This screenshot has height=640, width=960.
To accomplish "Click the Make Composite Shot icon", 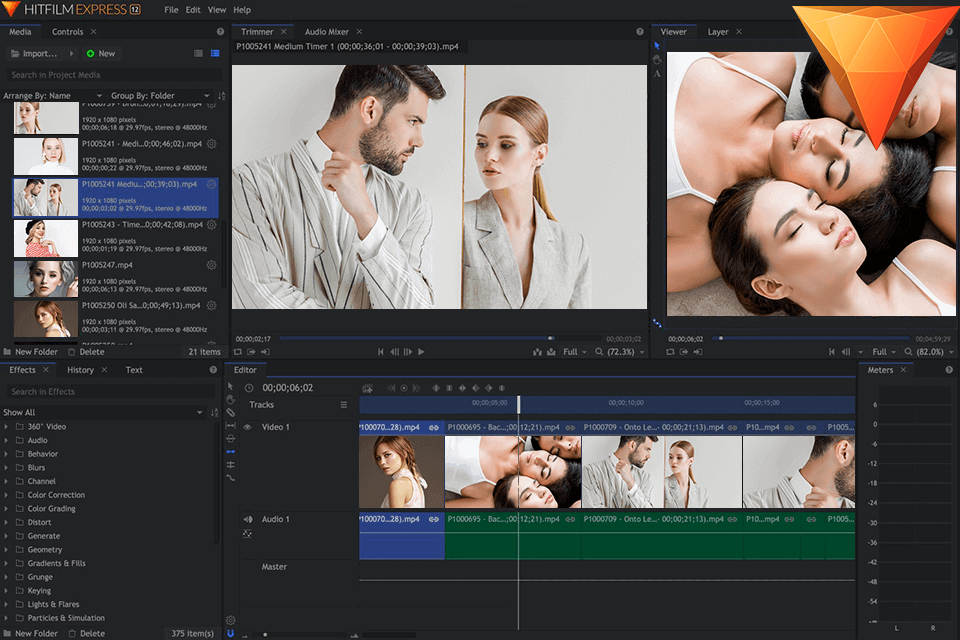I will [x=367, y=388].
